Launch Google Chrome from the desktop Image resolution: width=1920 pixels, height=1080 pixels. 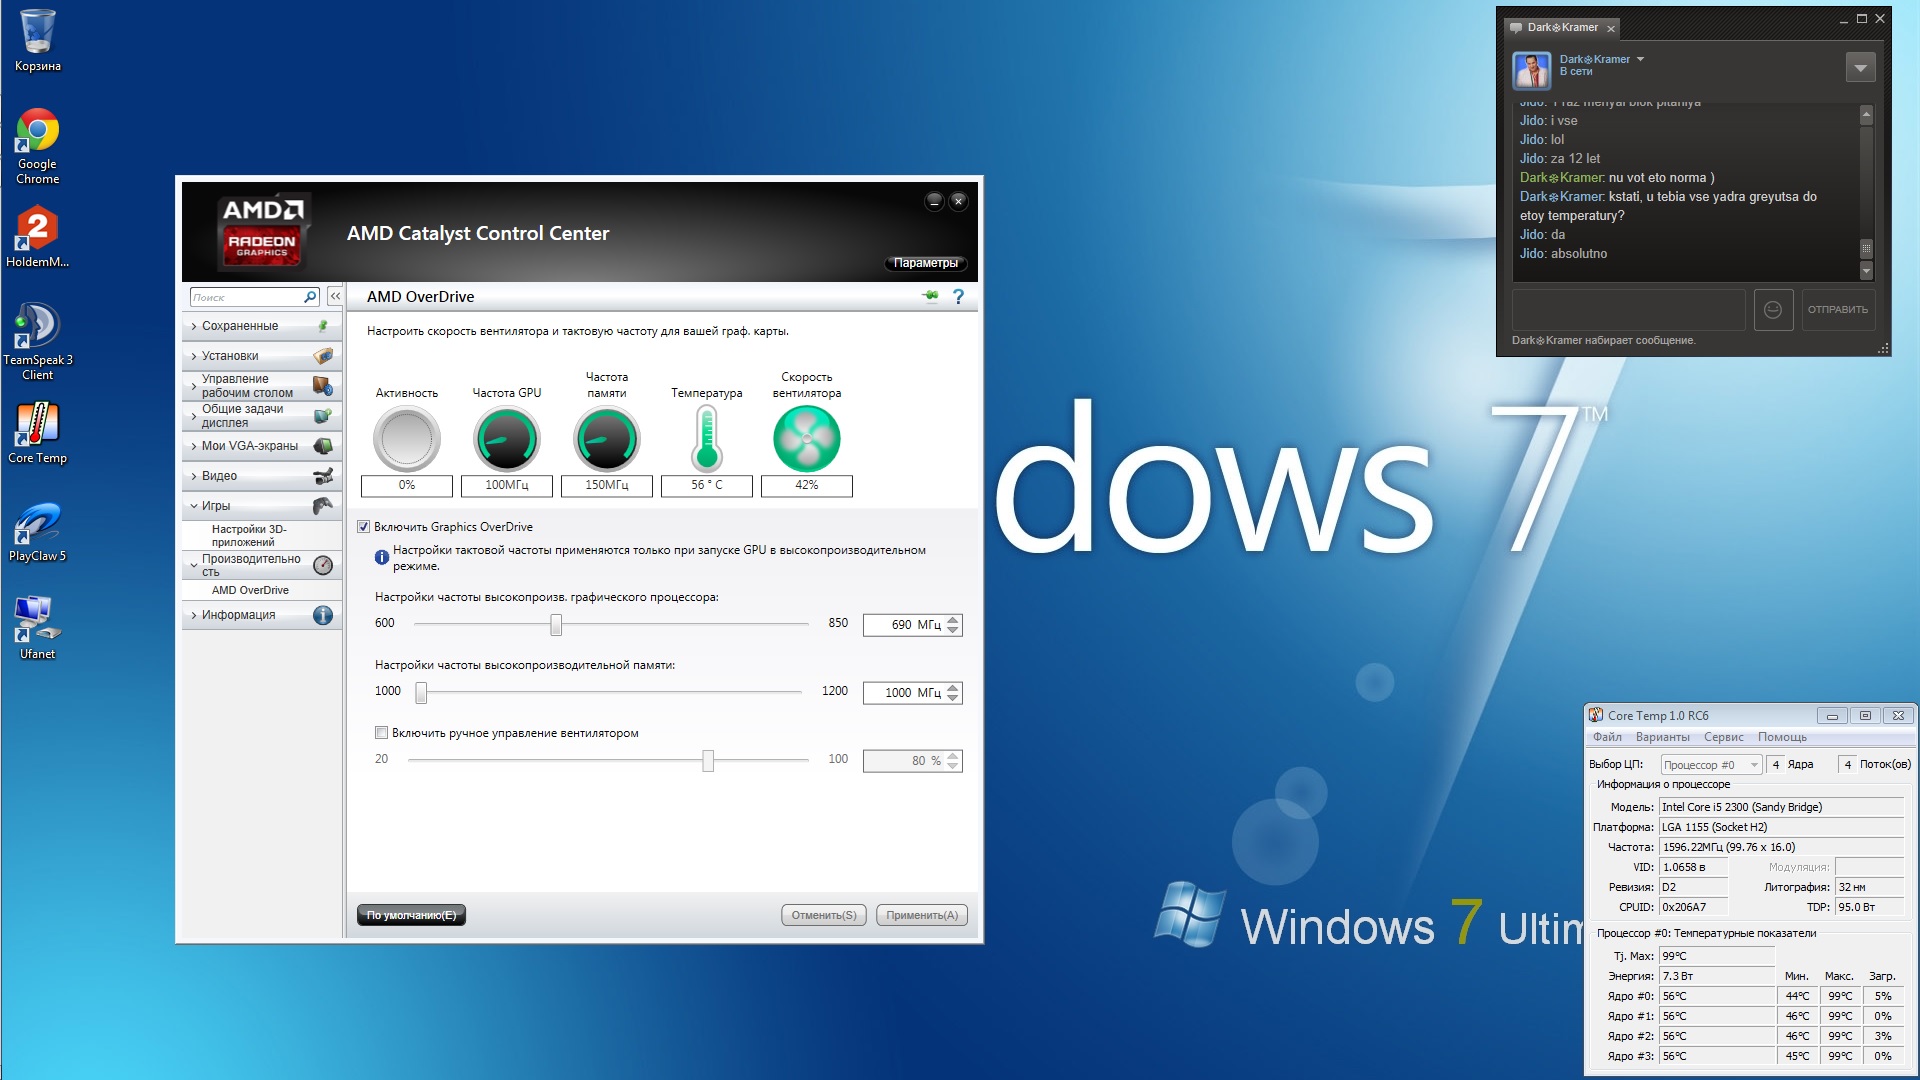38,146
